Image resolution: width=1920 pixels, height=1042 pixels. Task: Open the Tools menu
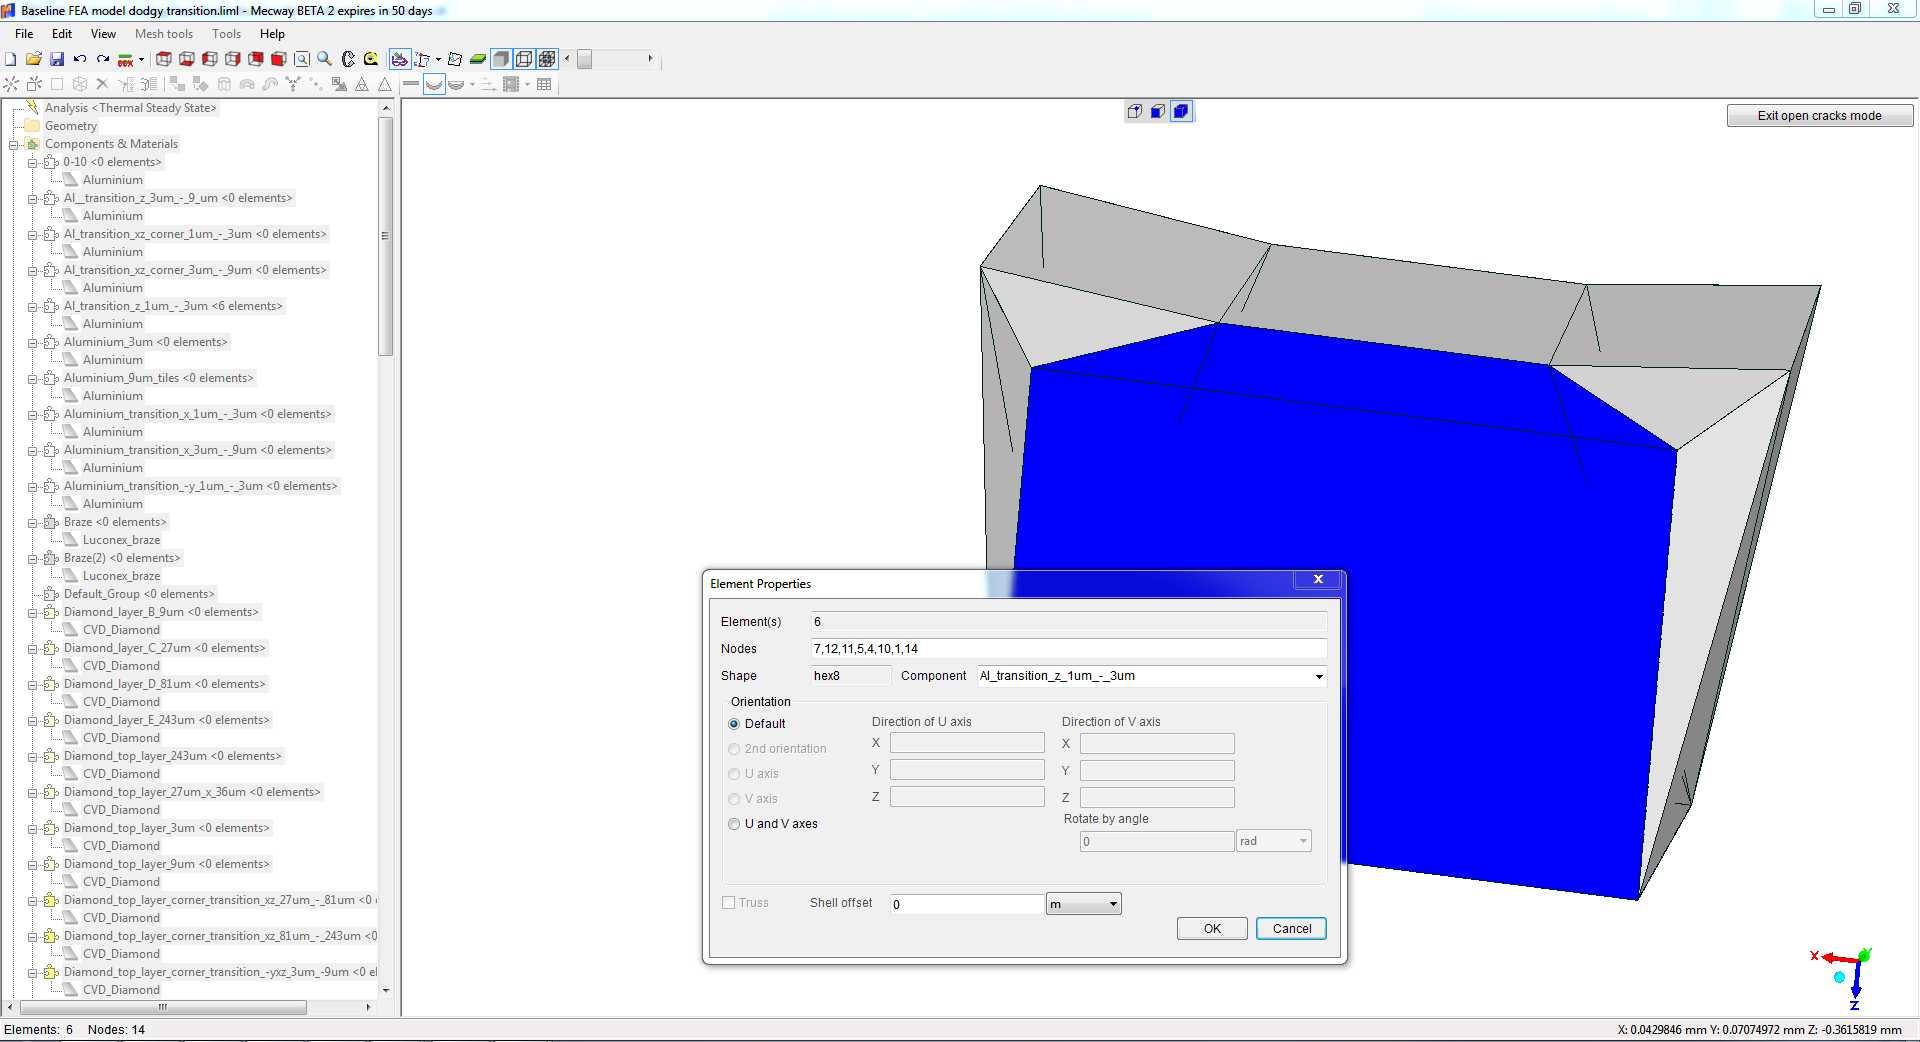(x=226, y=34)
